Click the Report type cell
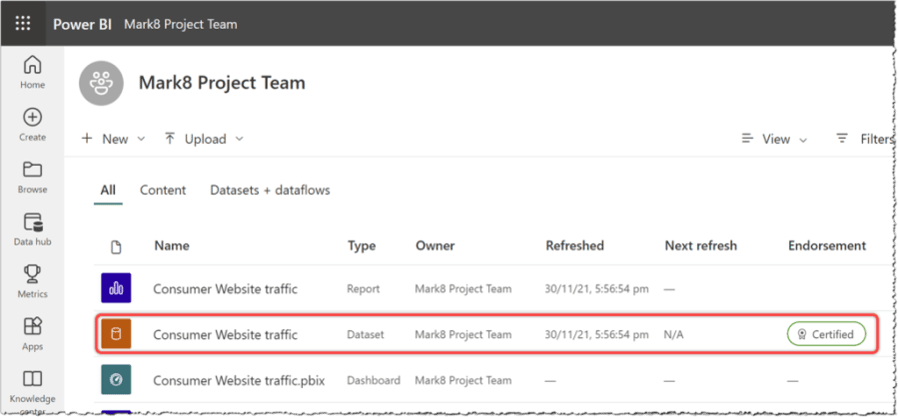The height and width of the screenshot is (417, 898). [363, 289]
